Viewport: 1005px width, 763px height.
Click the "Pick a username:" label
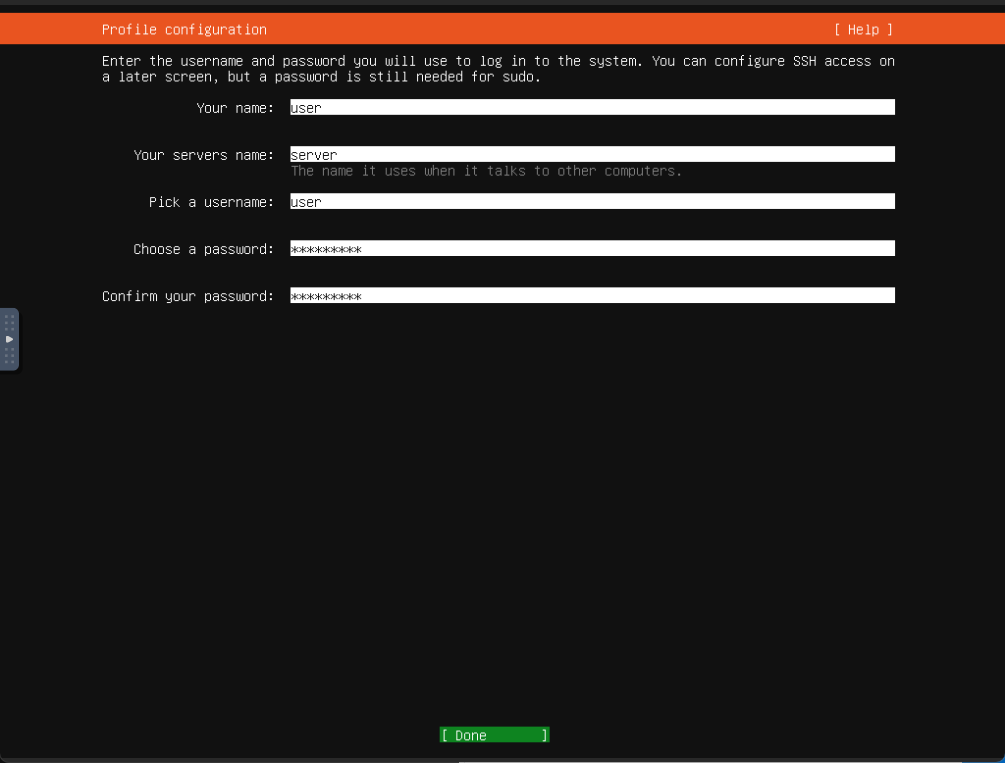(x=211, y=202)
